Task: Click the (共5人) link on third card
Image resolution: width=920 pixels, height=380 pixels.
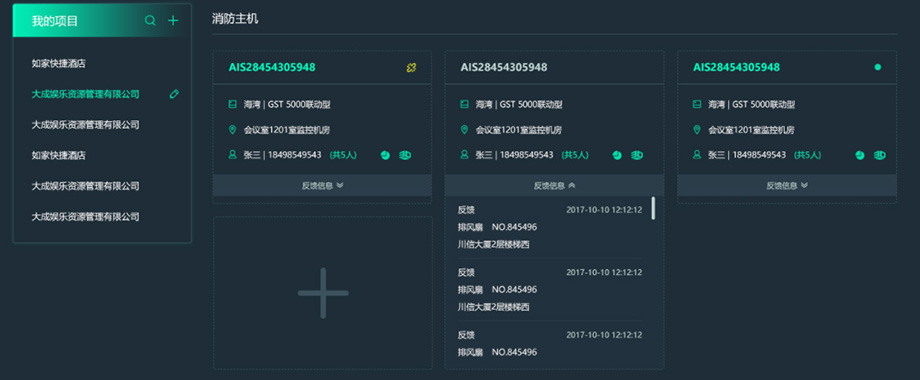Action: [807, 155]
